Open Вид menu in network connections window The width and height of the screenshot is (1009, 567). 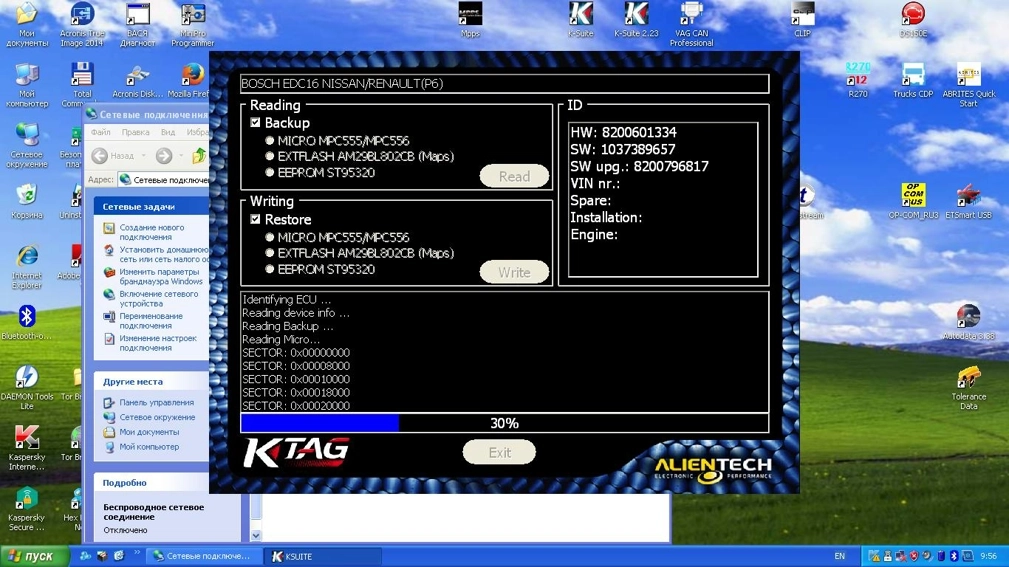pos(167,132)
